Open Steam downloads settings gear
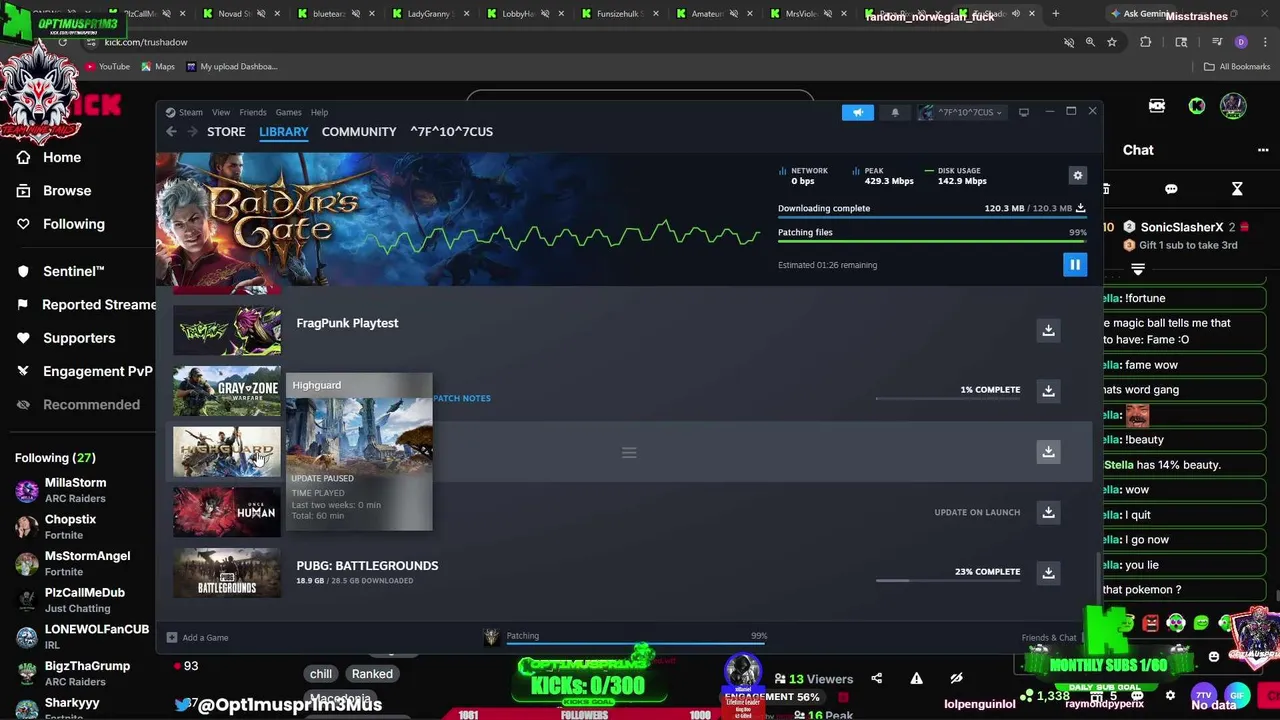The image size is (1280, 720). pos(1077,175)
